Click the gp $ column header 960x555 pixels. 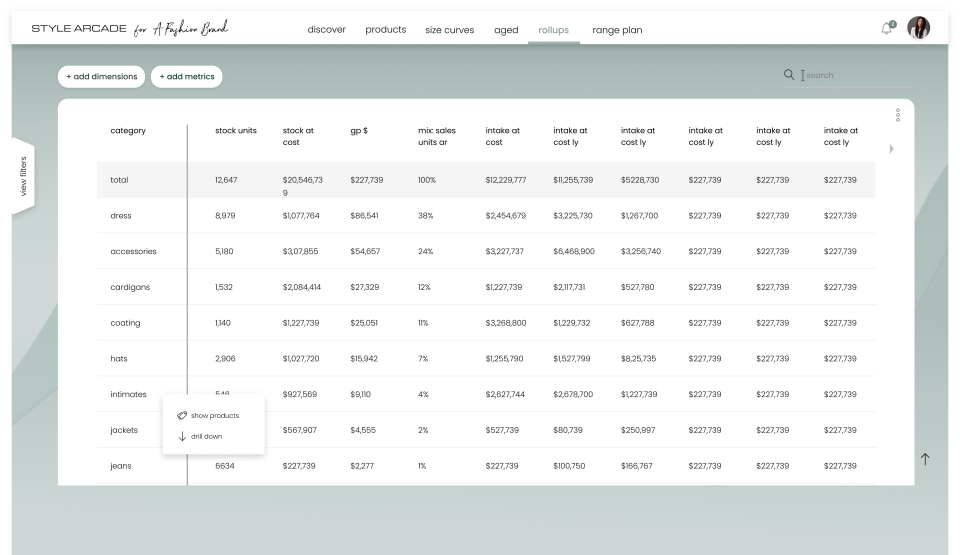pos(359,130)
